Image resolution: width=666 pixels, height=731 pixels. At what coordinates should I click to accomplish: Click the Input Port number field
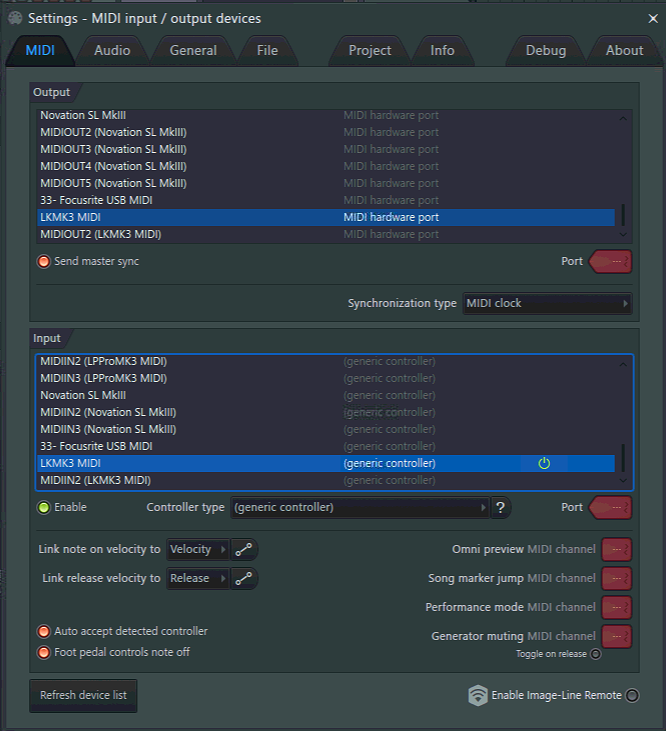611,507
